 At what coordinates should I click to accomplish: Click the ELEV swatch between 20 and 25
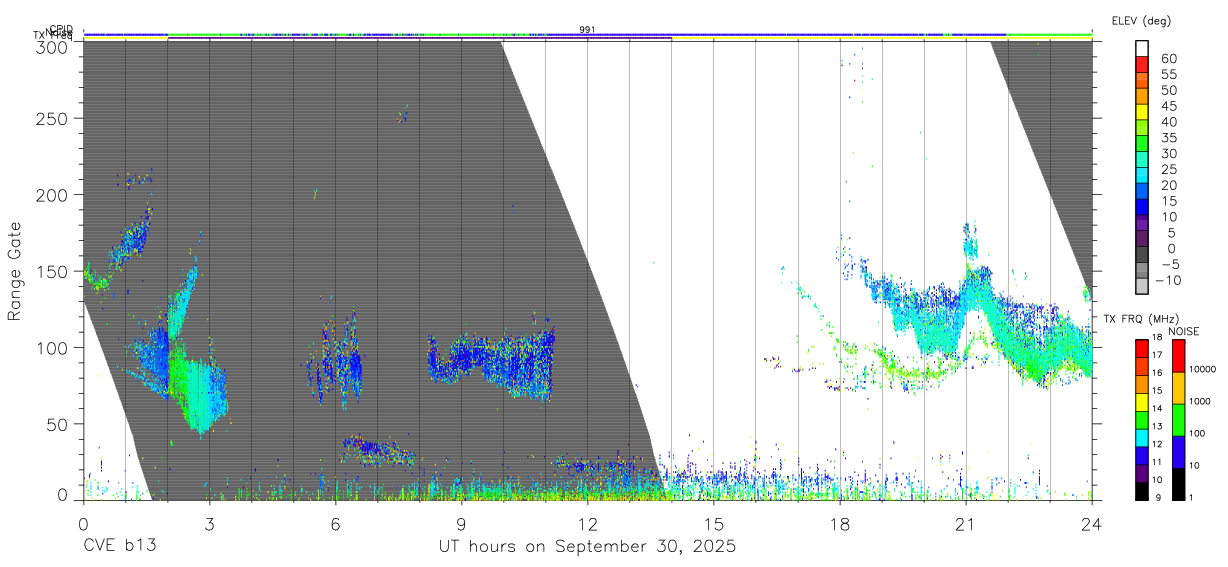click(1143, 176)
